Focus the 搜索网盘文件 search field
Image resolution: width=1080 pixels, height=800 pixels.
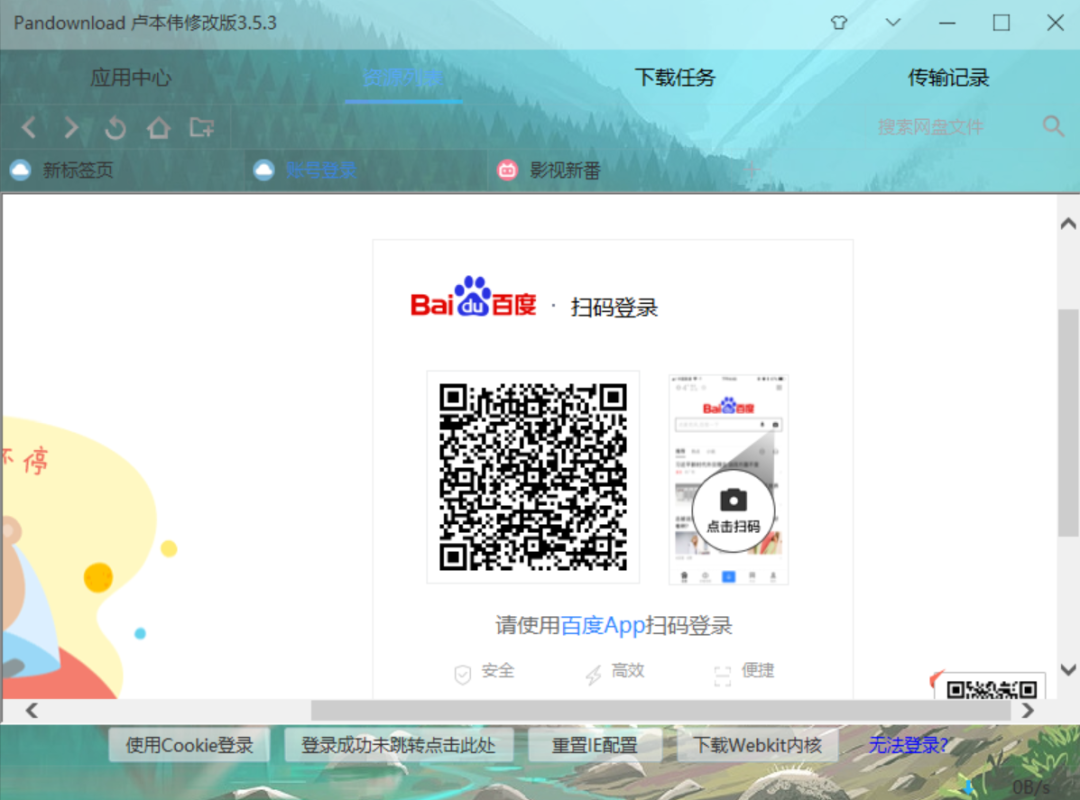930,127
